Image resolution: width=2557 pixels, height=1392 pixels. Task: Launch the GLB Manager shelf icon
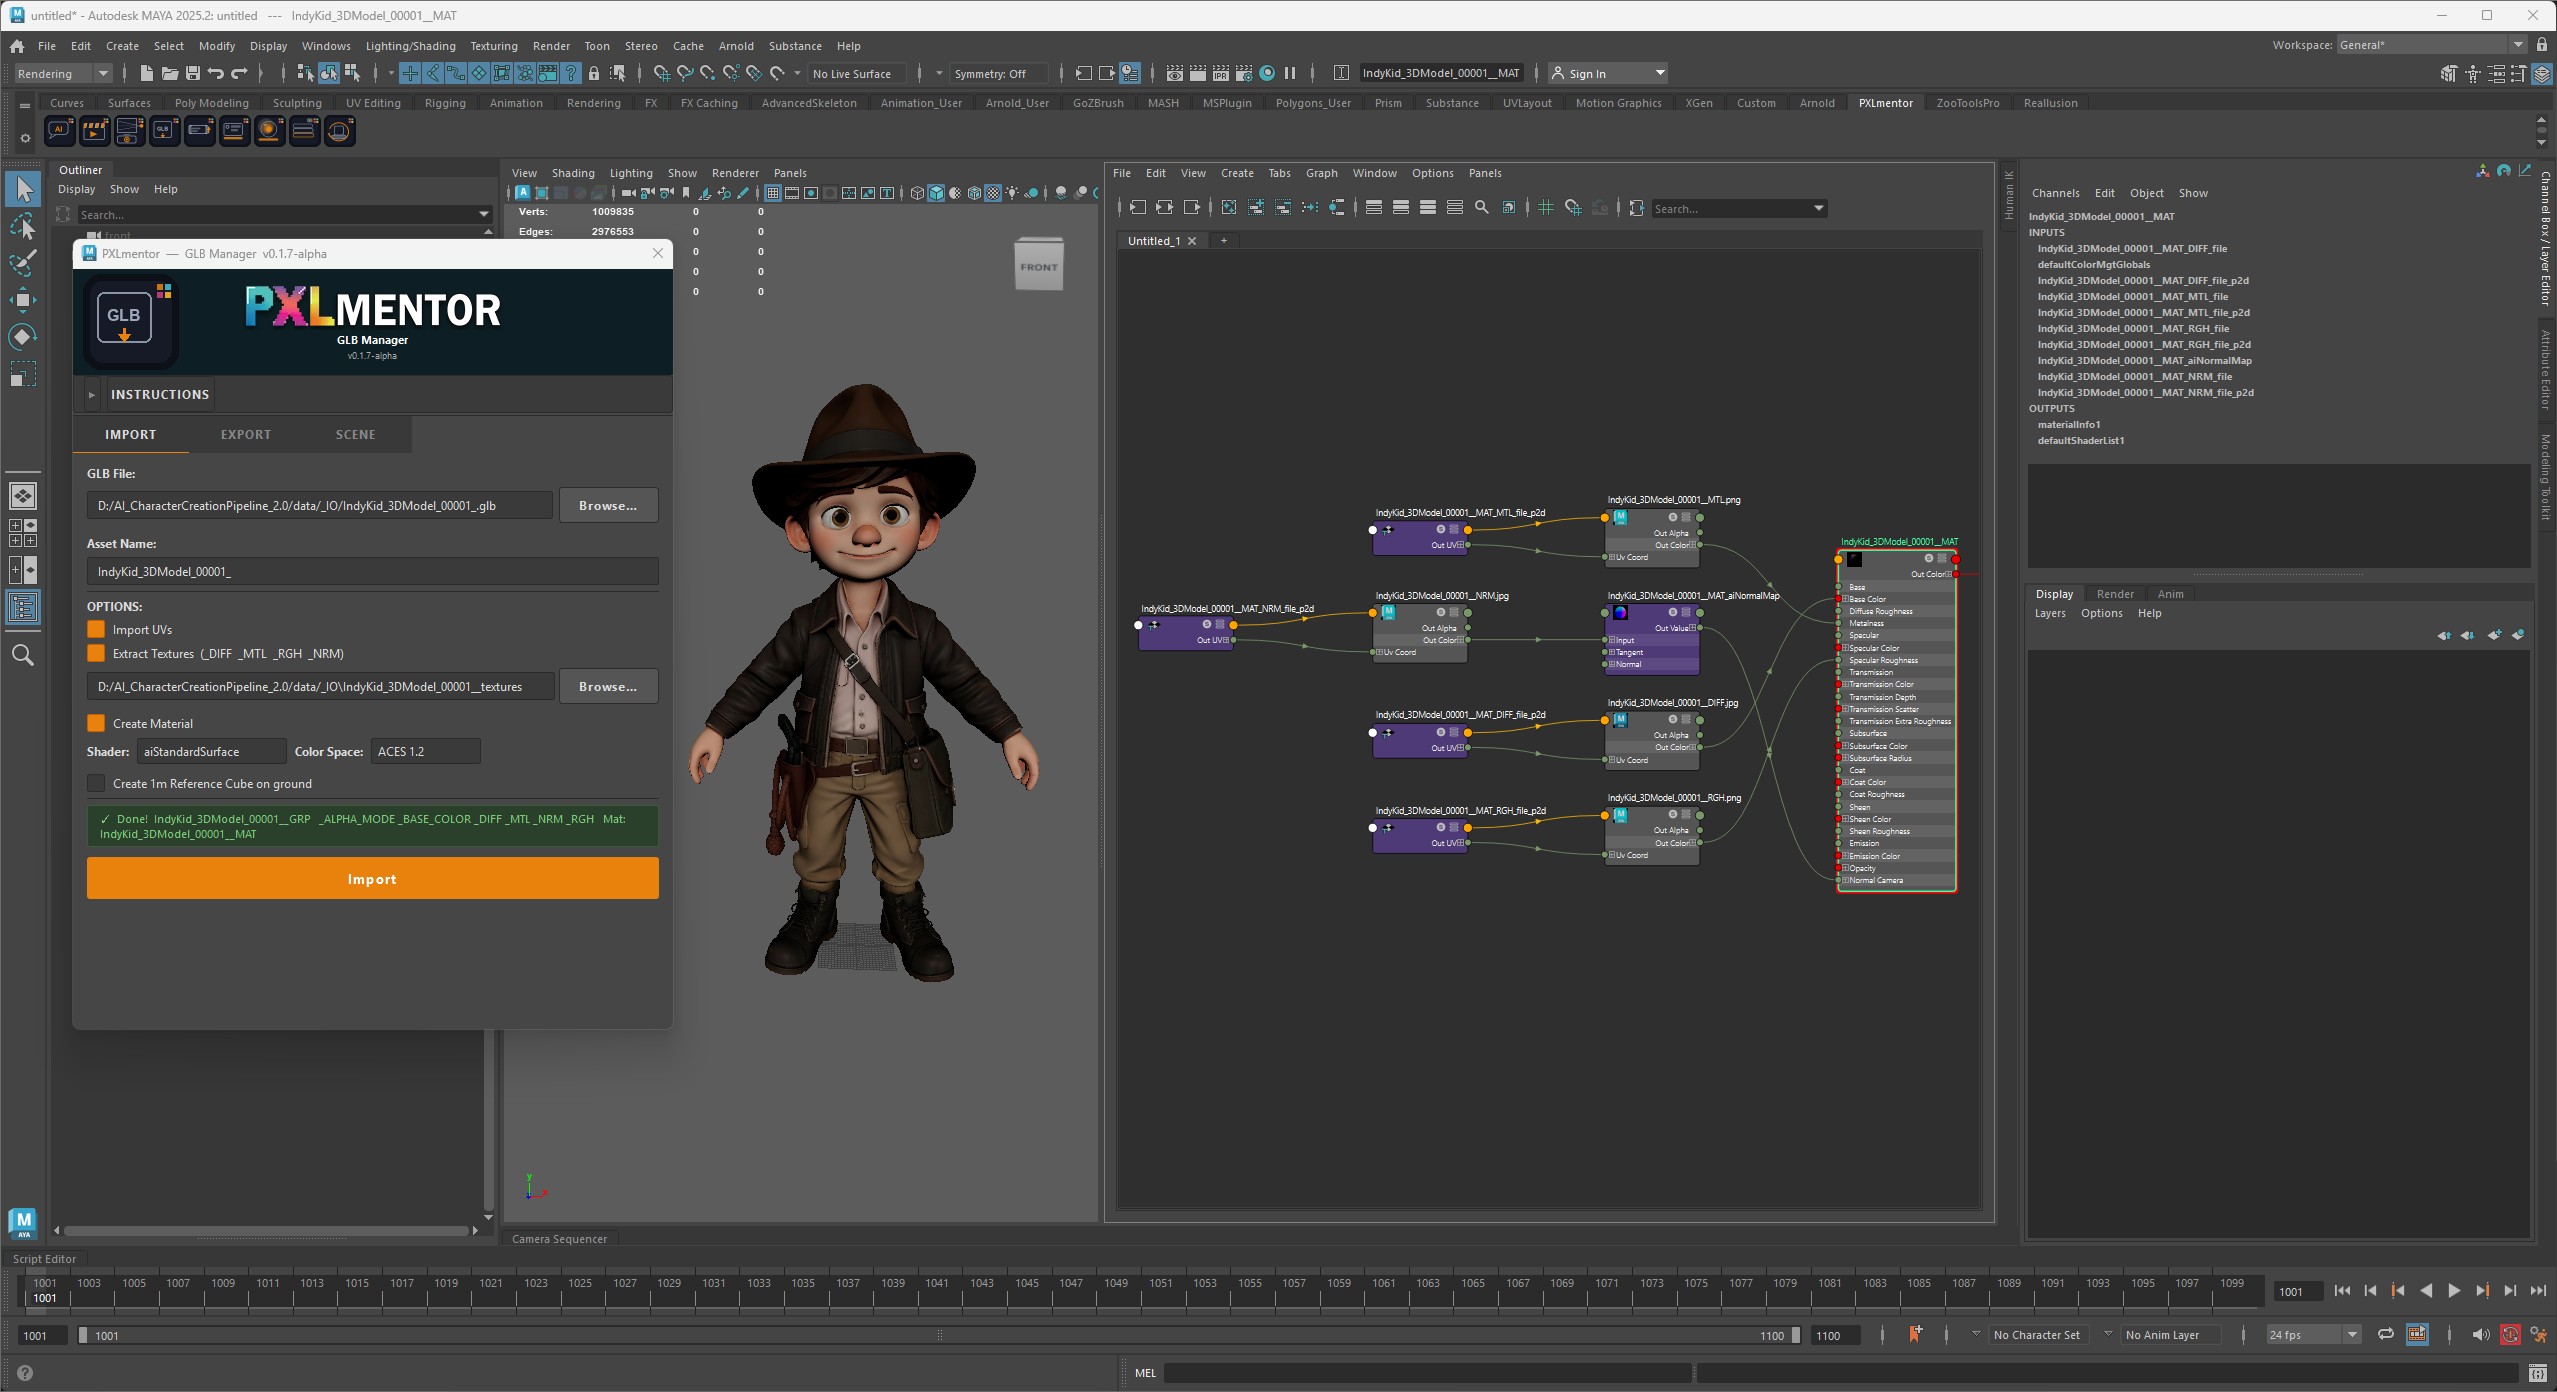(x=164, y=131)
